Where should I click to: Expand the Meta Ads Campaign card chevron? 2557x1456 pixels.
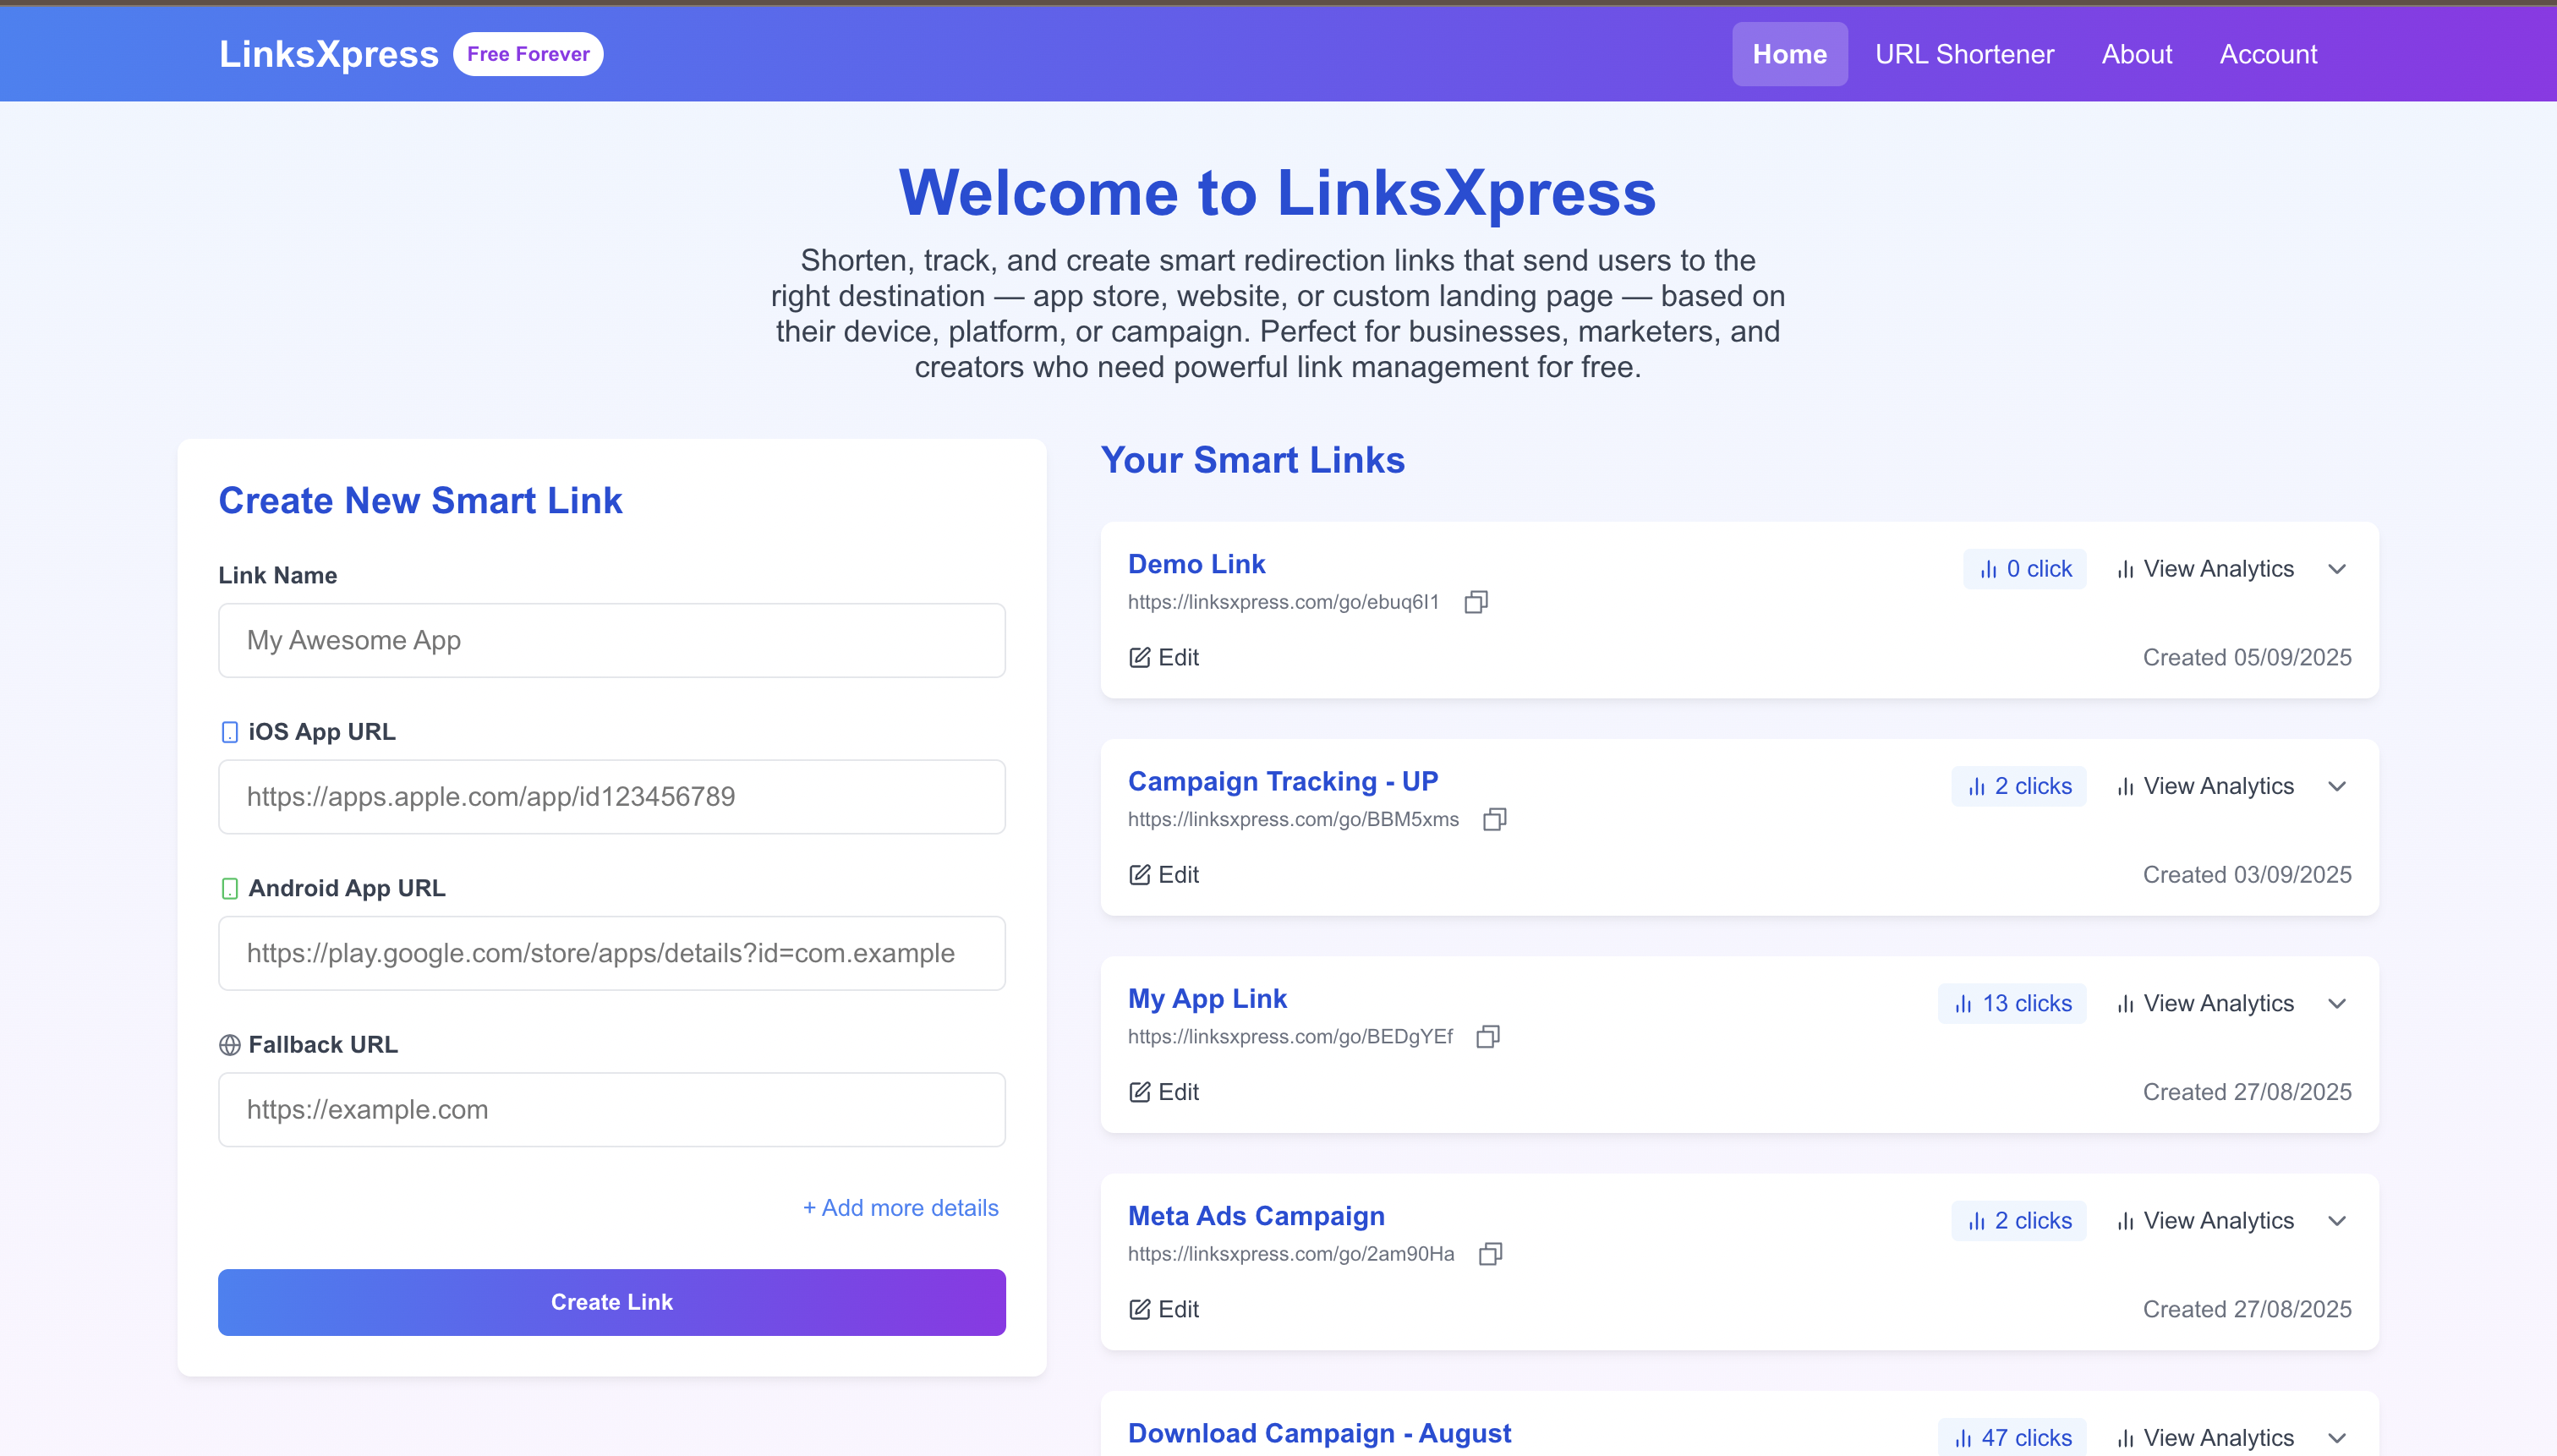tap(2337, 1220)
